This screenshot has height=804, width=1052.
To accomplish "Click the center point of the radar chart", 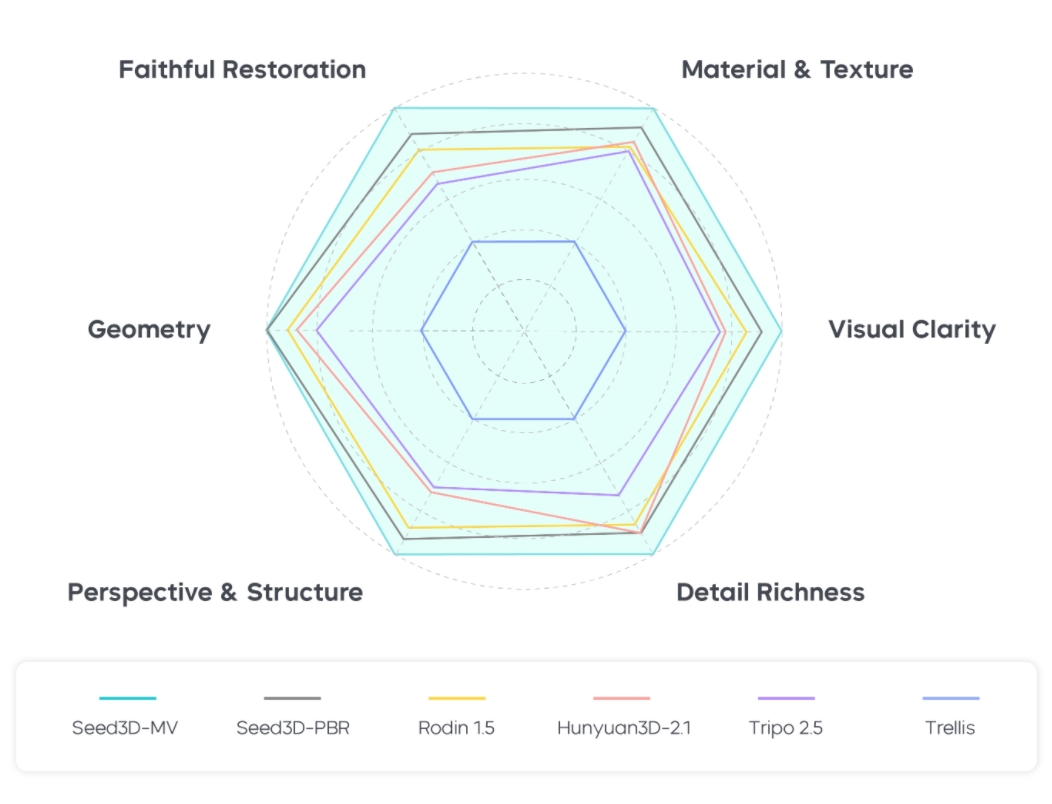I will point(524,330).
